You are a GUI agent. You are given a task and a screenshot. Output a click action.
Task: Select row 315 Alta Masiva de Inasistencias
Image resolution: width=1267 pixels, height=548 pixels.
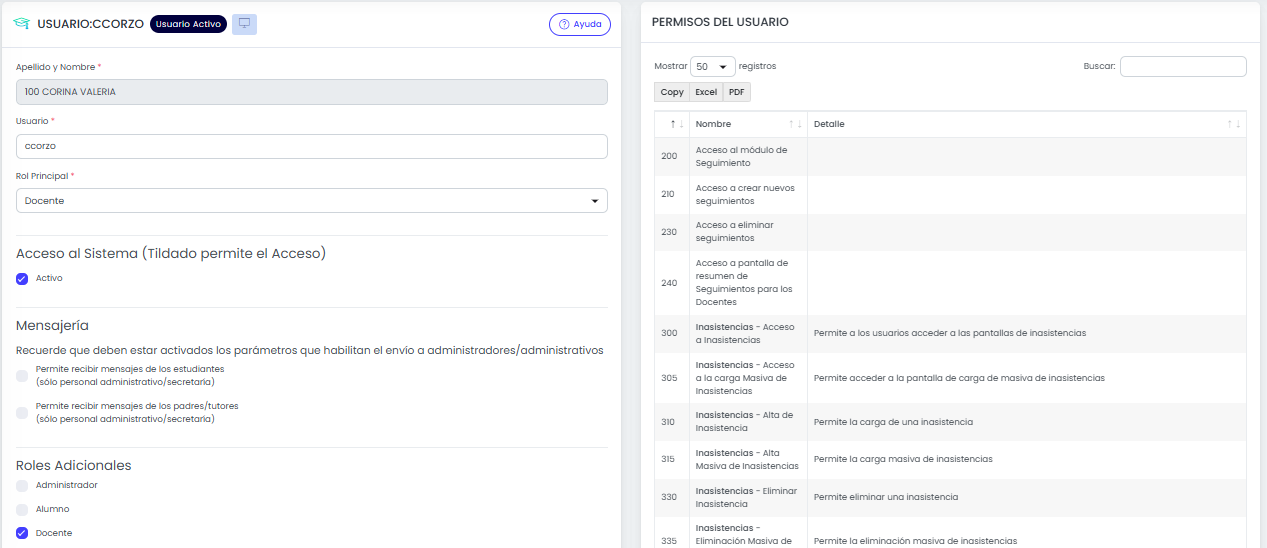point(950,460)
